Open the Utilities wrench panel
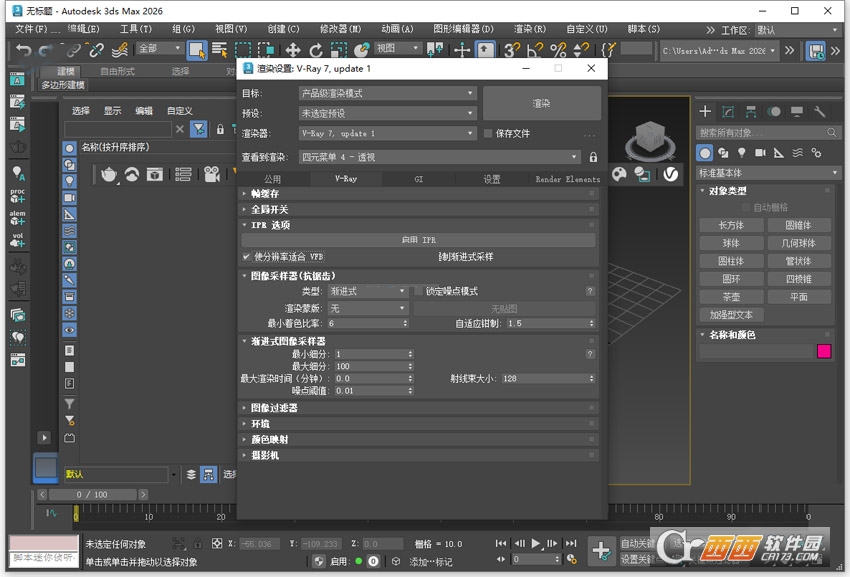The height and width of the screenshot is (577, 850). (x=820, y=112)
